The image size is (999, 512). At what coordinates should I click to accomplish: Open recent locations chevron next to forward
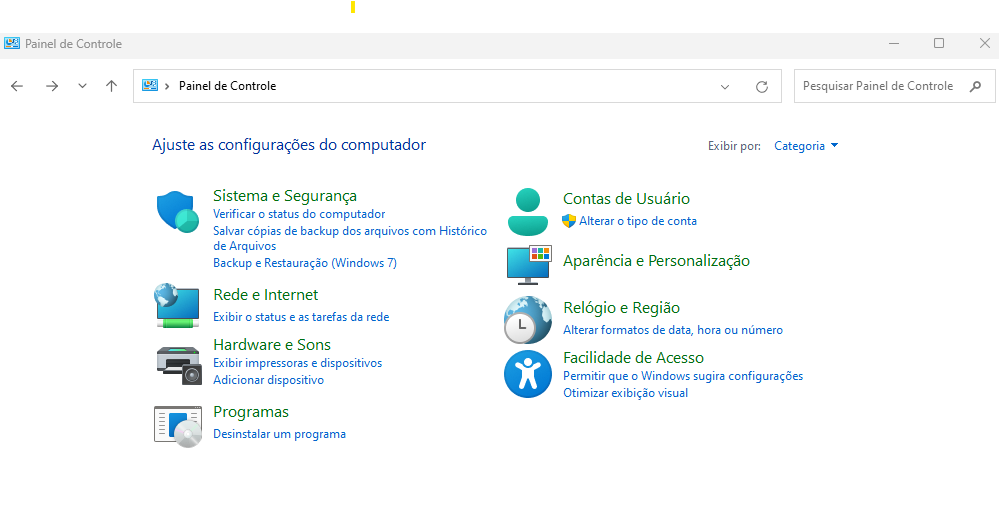click(82, 87)
